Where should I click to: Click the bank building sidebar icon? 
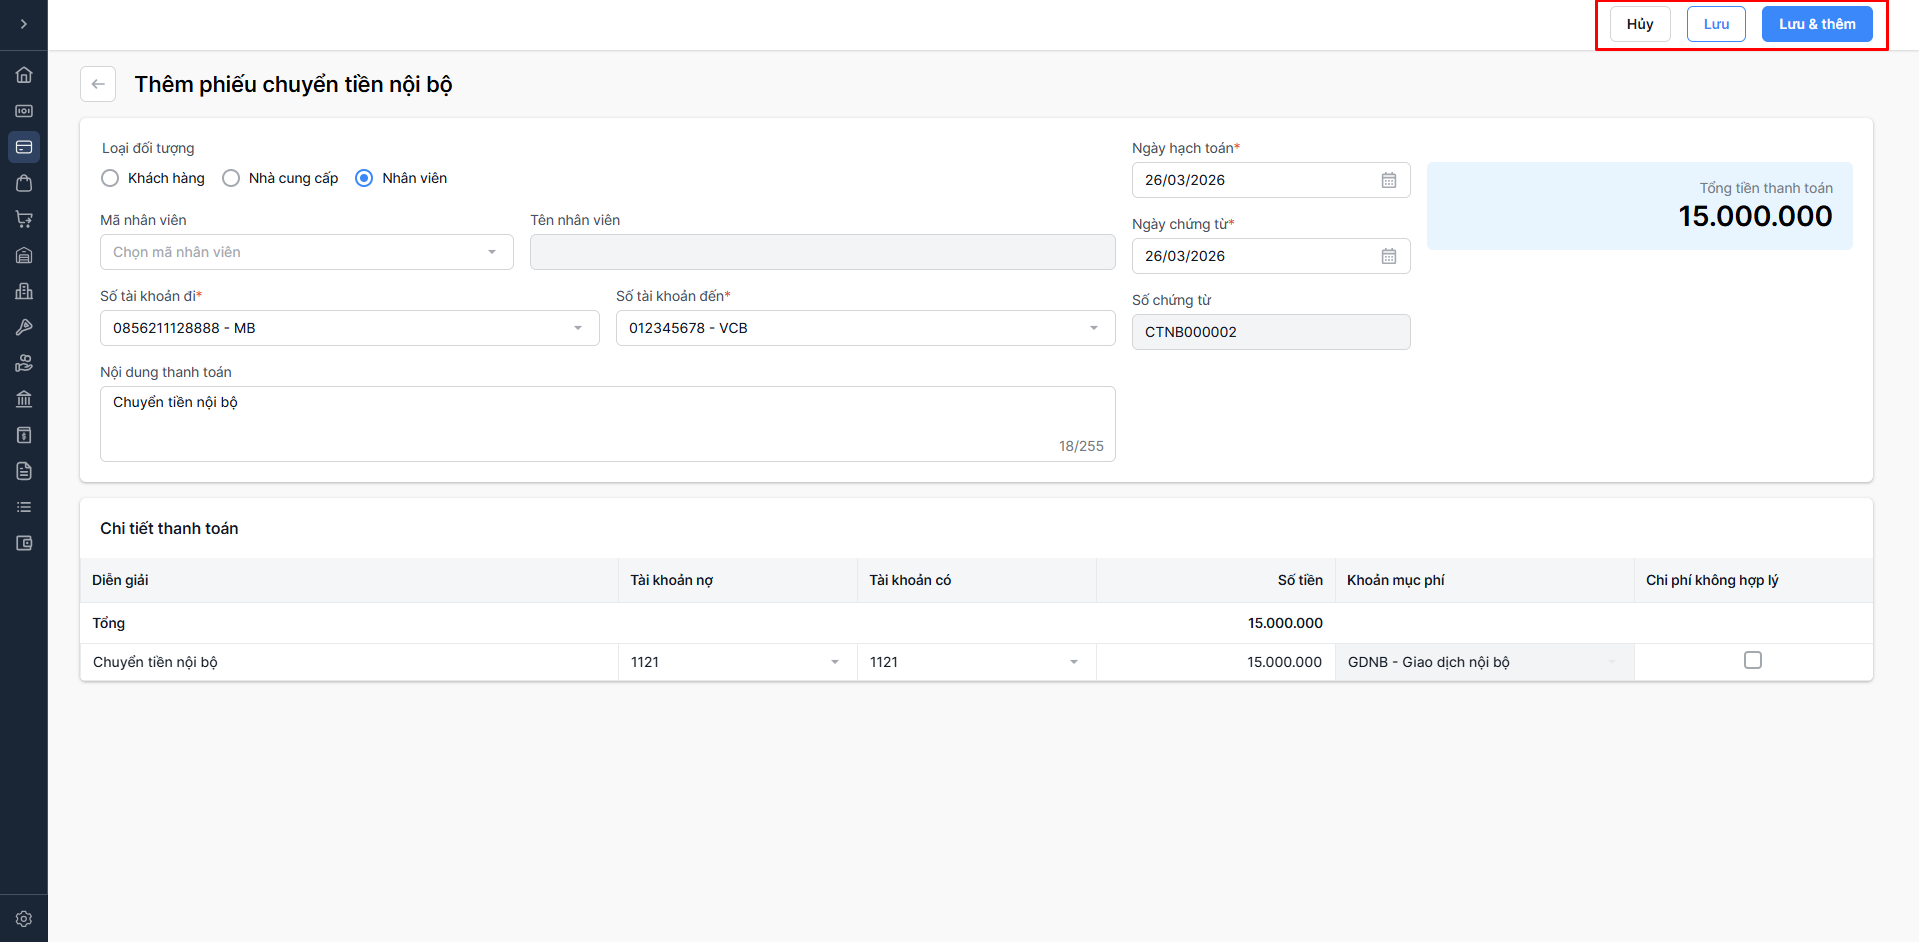click(24, 399)
